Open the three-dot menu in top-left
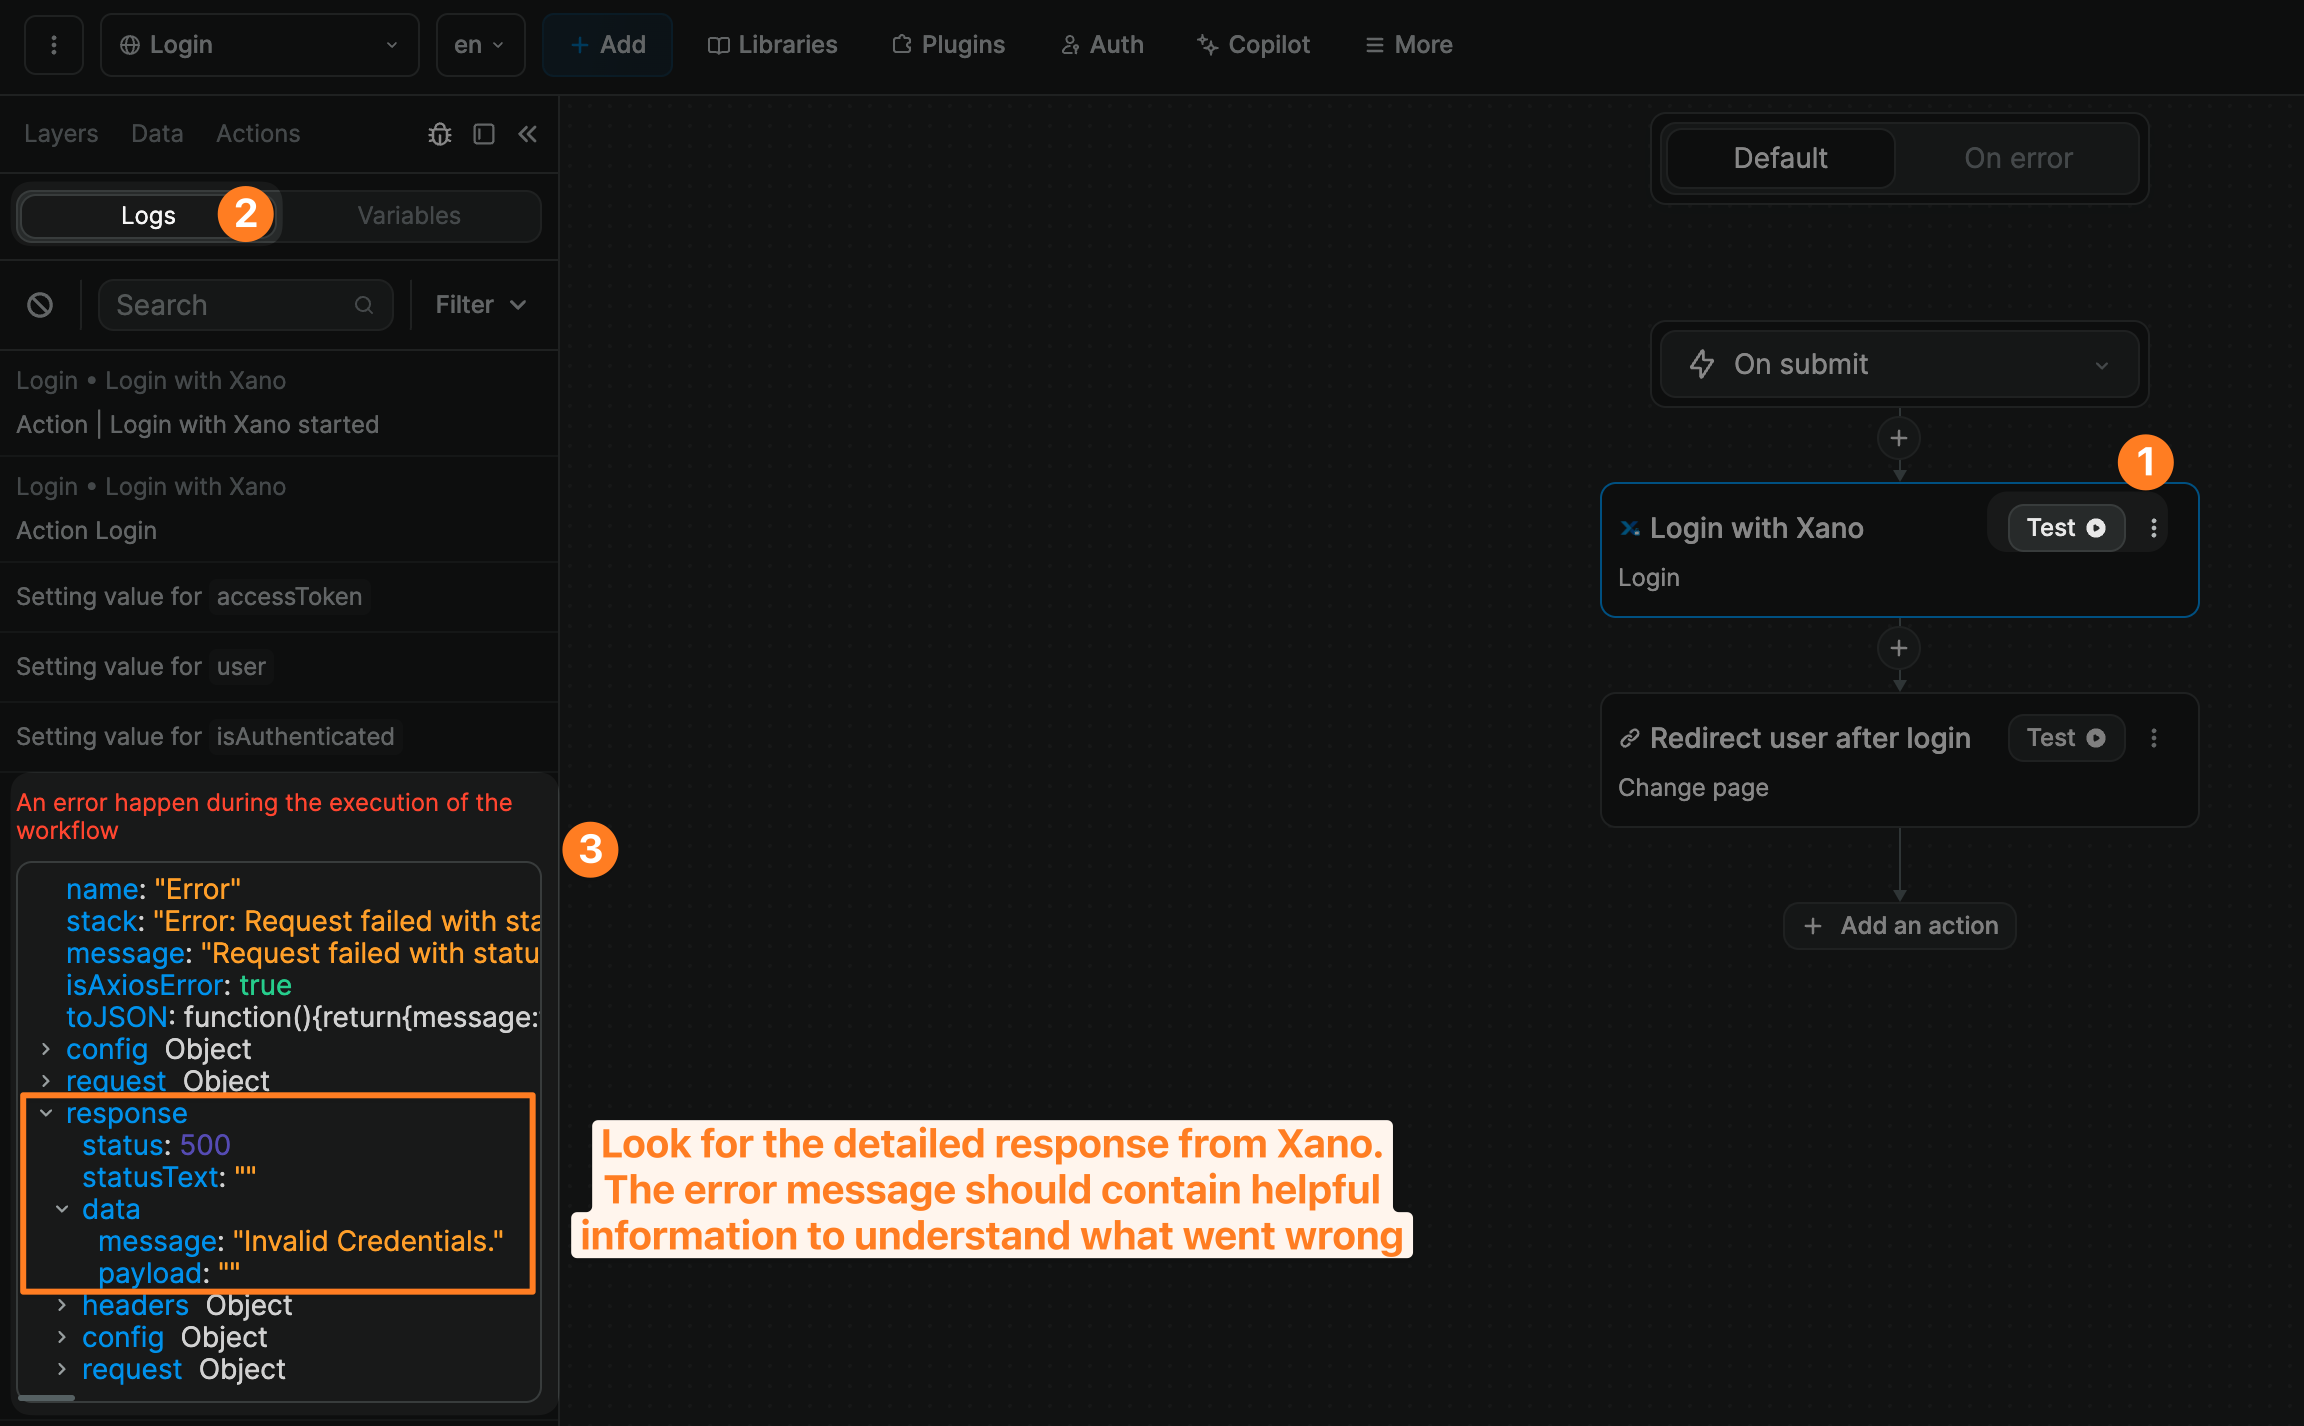Image resolution: width=2304 pixels, height=1426 pixels. tap(54, 45)
